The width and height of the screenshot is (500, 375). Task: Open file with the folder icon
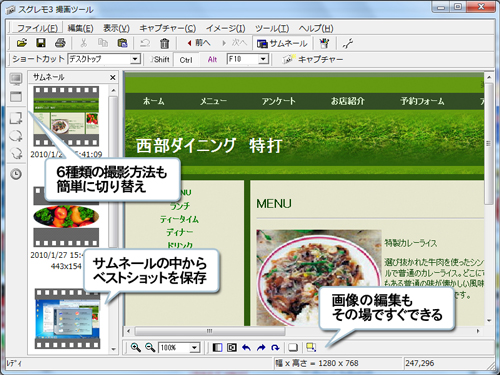22,43
